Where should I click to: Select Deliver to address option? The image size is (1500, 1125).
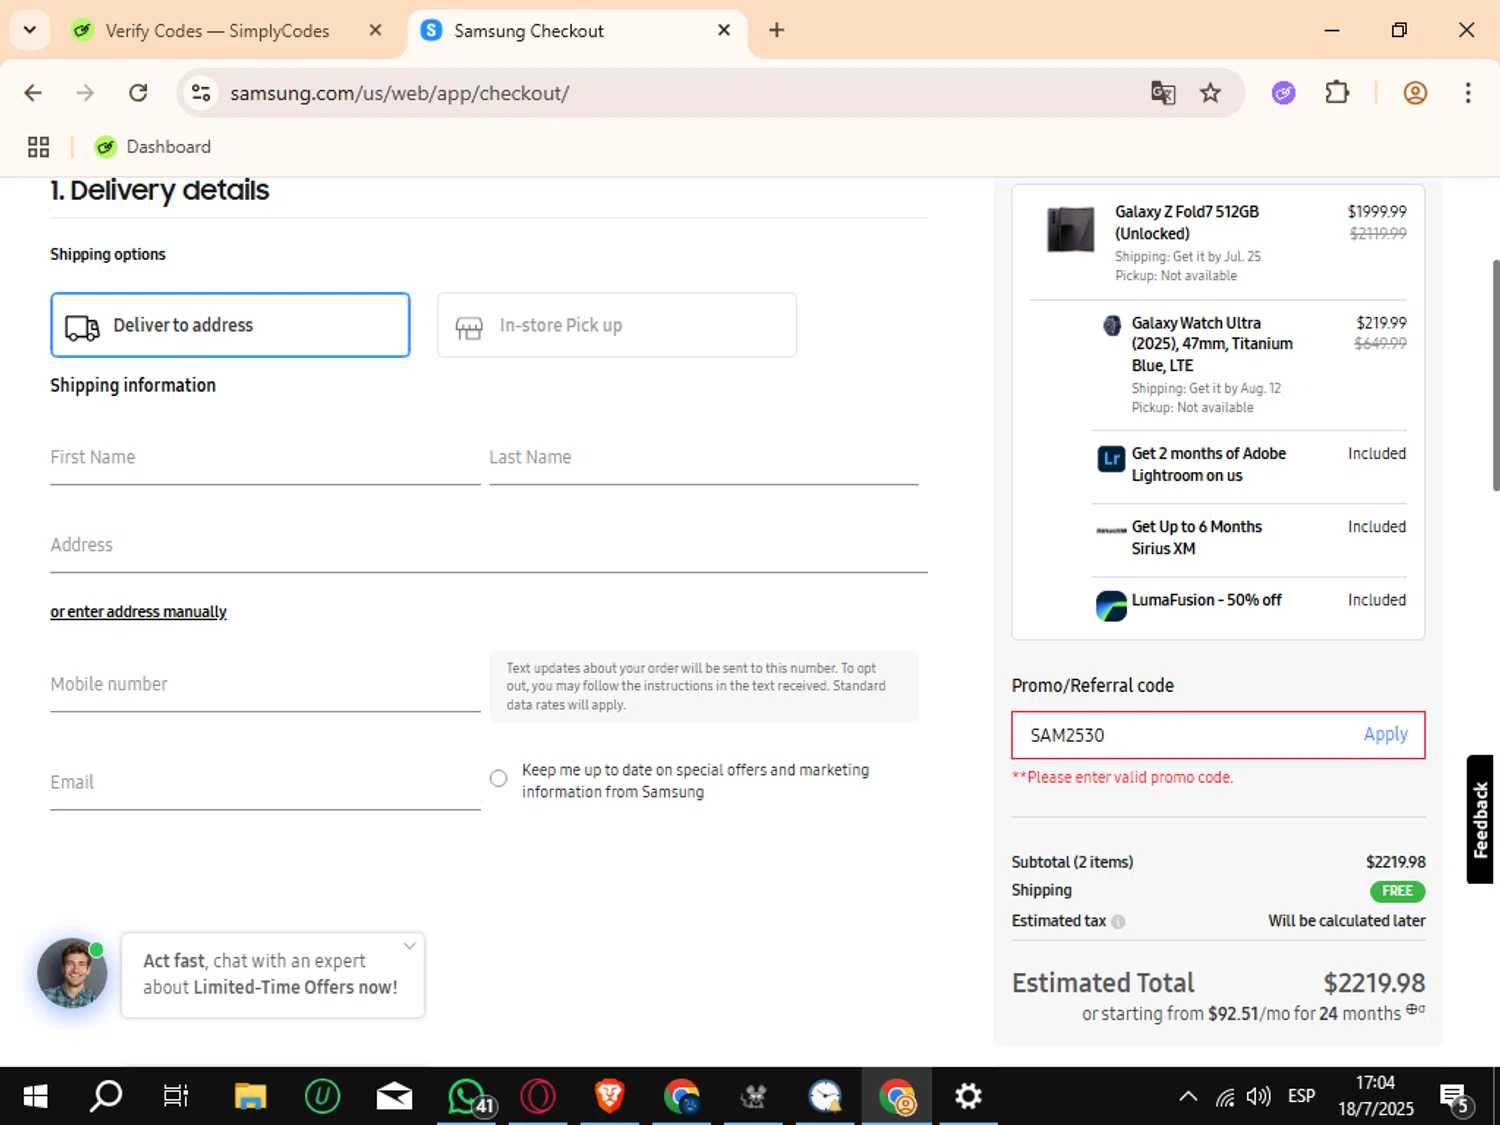230,325
